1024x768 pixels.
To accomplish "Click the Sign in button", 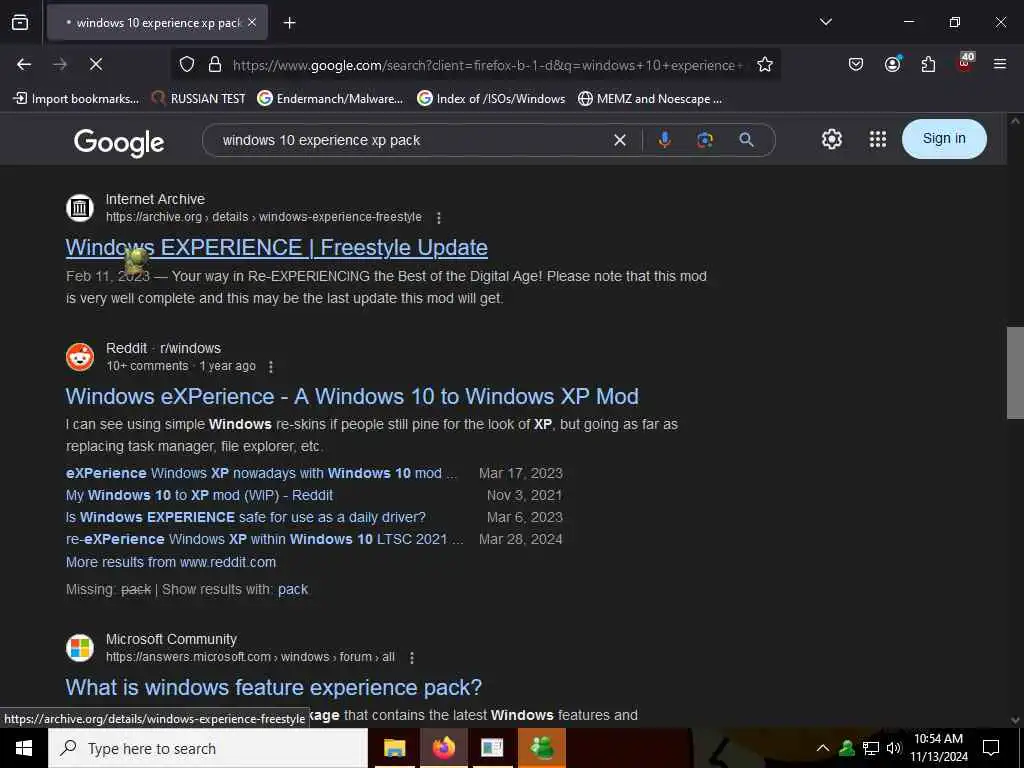I will [944, 138].
